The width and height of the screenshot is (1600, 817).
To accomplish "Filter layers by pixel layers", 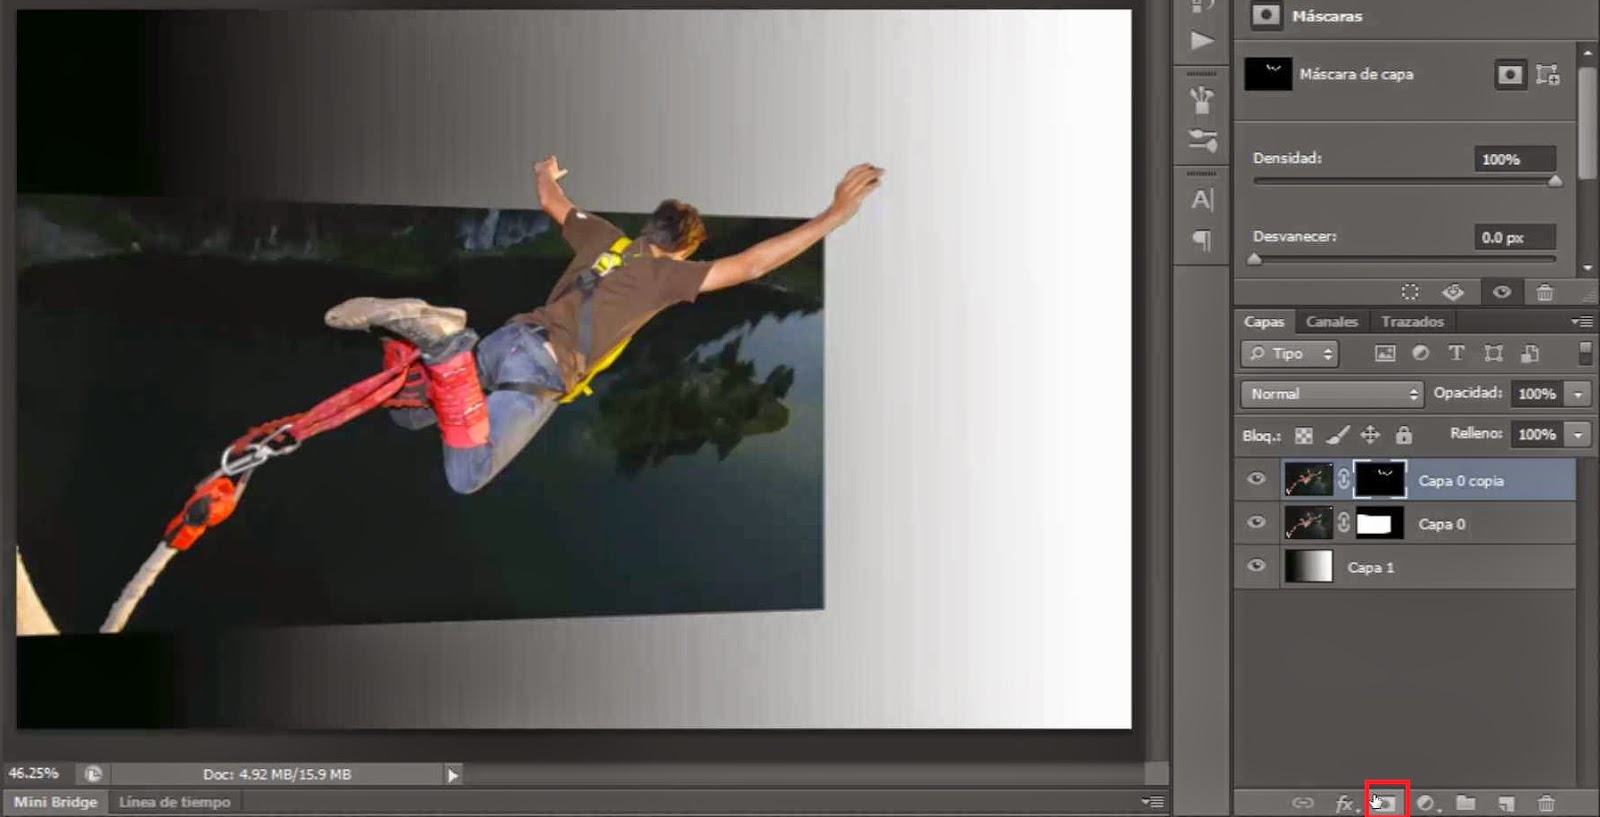I will click(x=1385, y=353).
